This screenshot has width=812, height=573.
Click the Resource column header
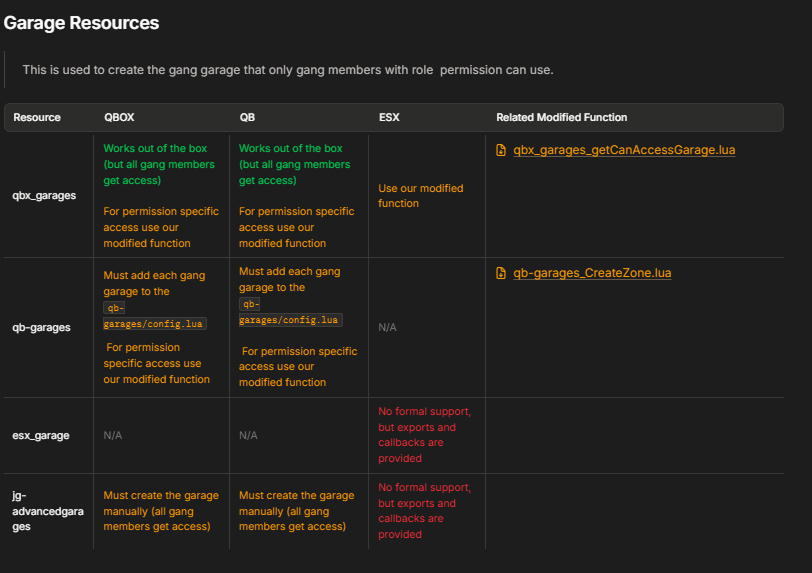coord(37,118)
